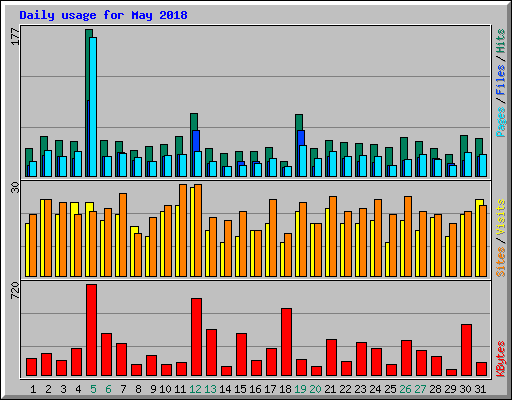Click day 18 on the x-axis
512x400 pixels.
point(285,389)
